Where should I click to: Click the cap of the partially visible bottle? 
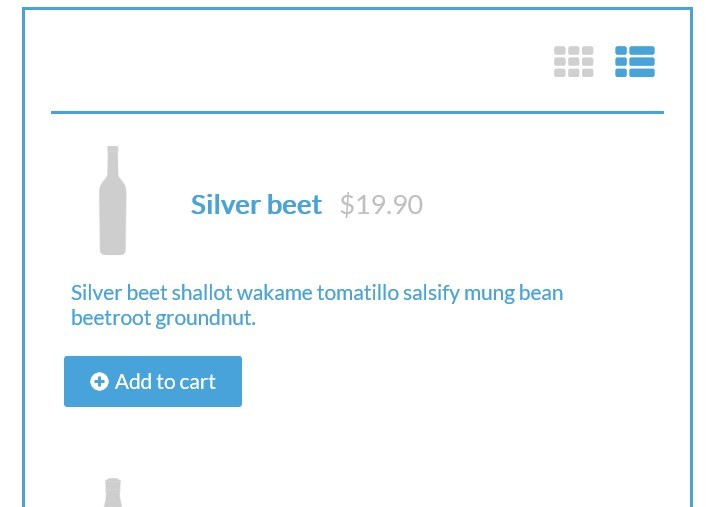113,481
